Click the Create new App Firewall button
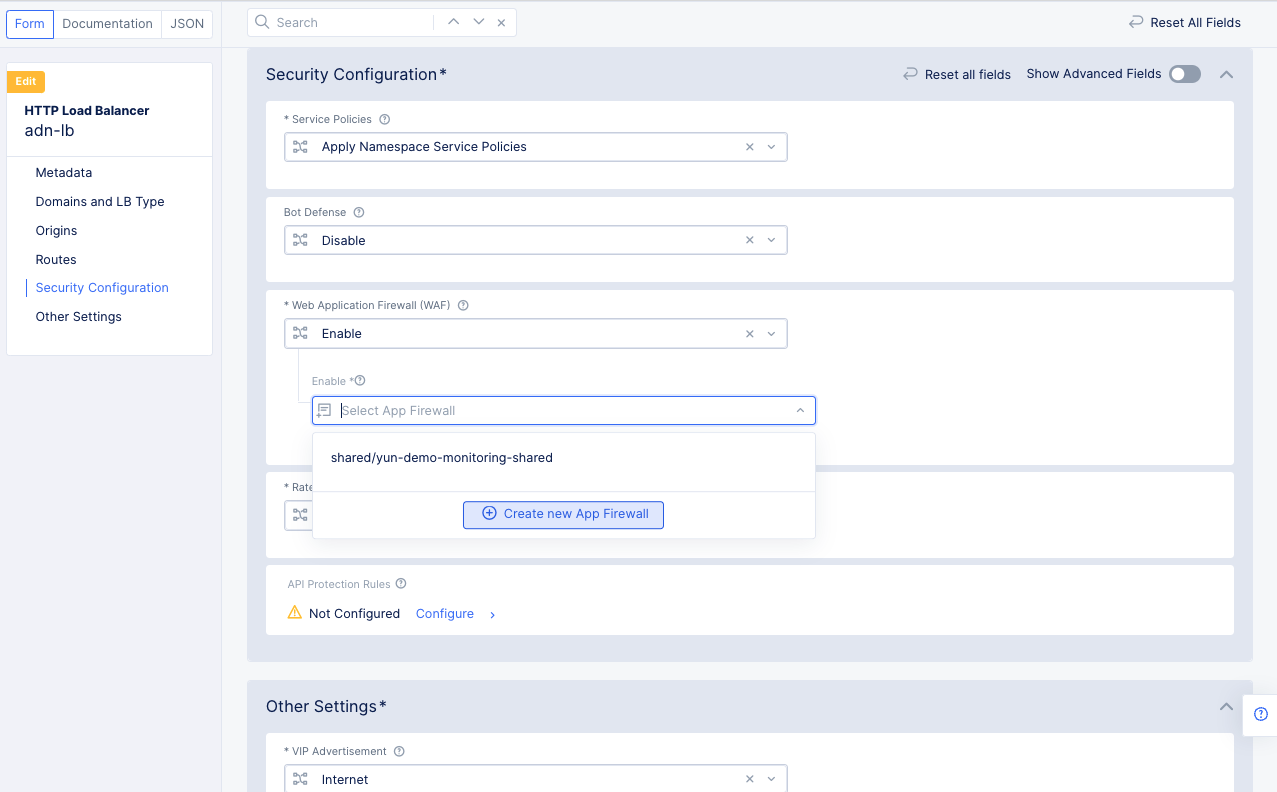 click(563, 514)
